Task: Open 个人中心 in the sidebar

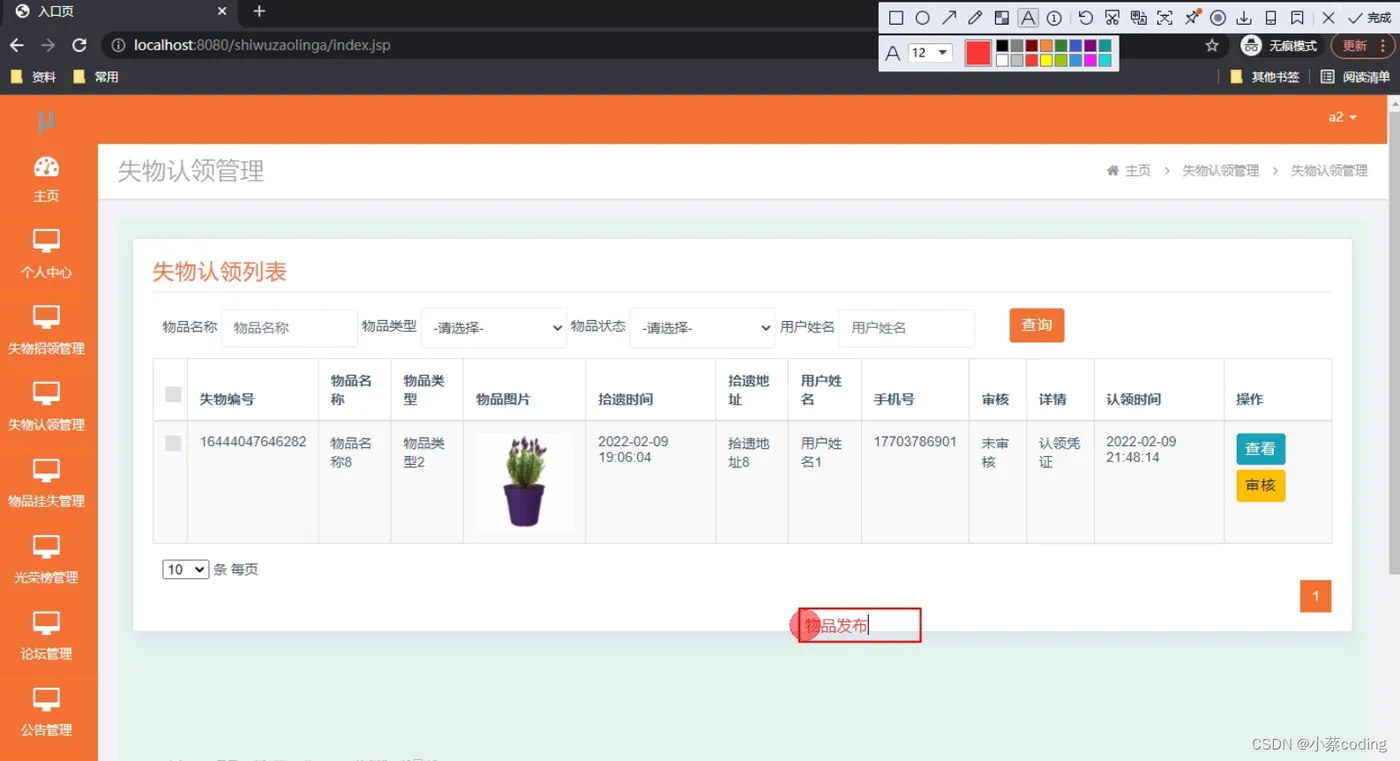Action: 46,255
